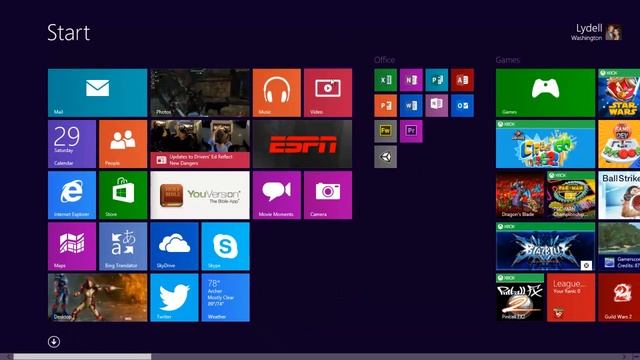The height and width of the screenshot is (360, 640).
Task: Click the horizontal scrollbar thumb
Action: tap(82, 357)
